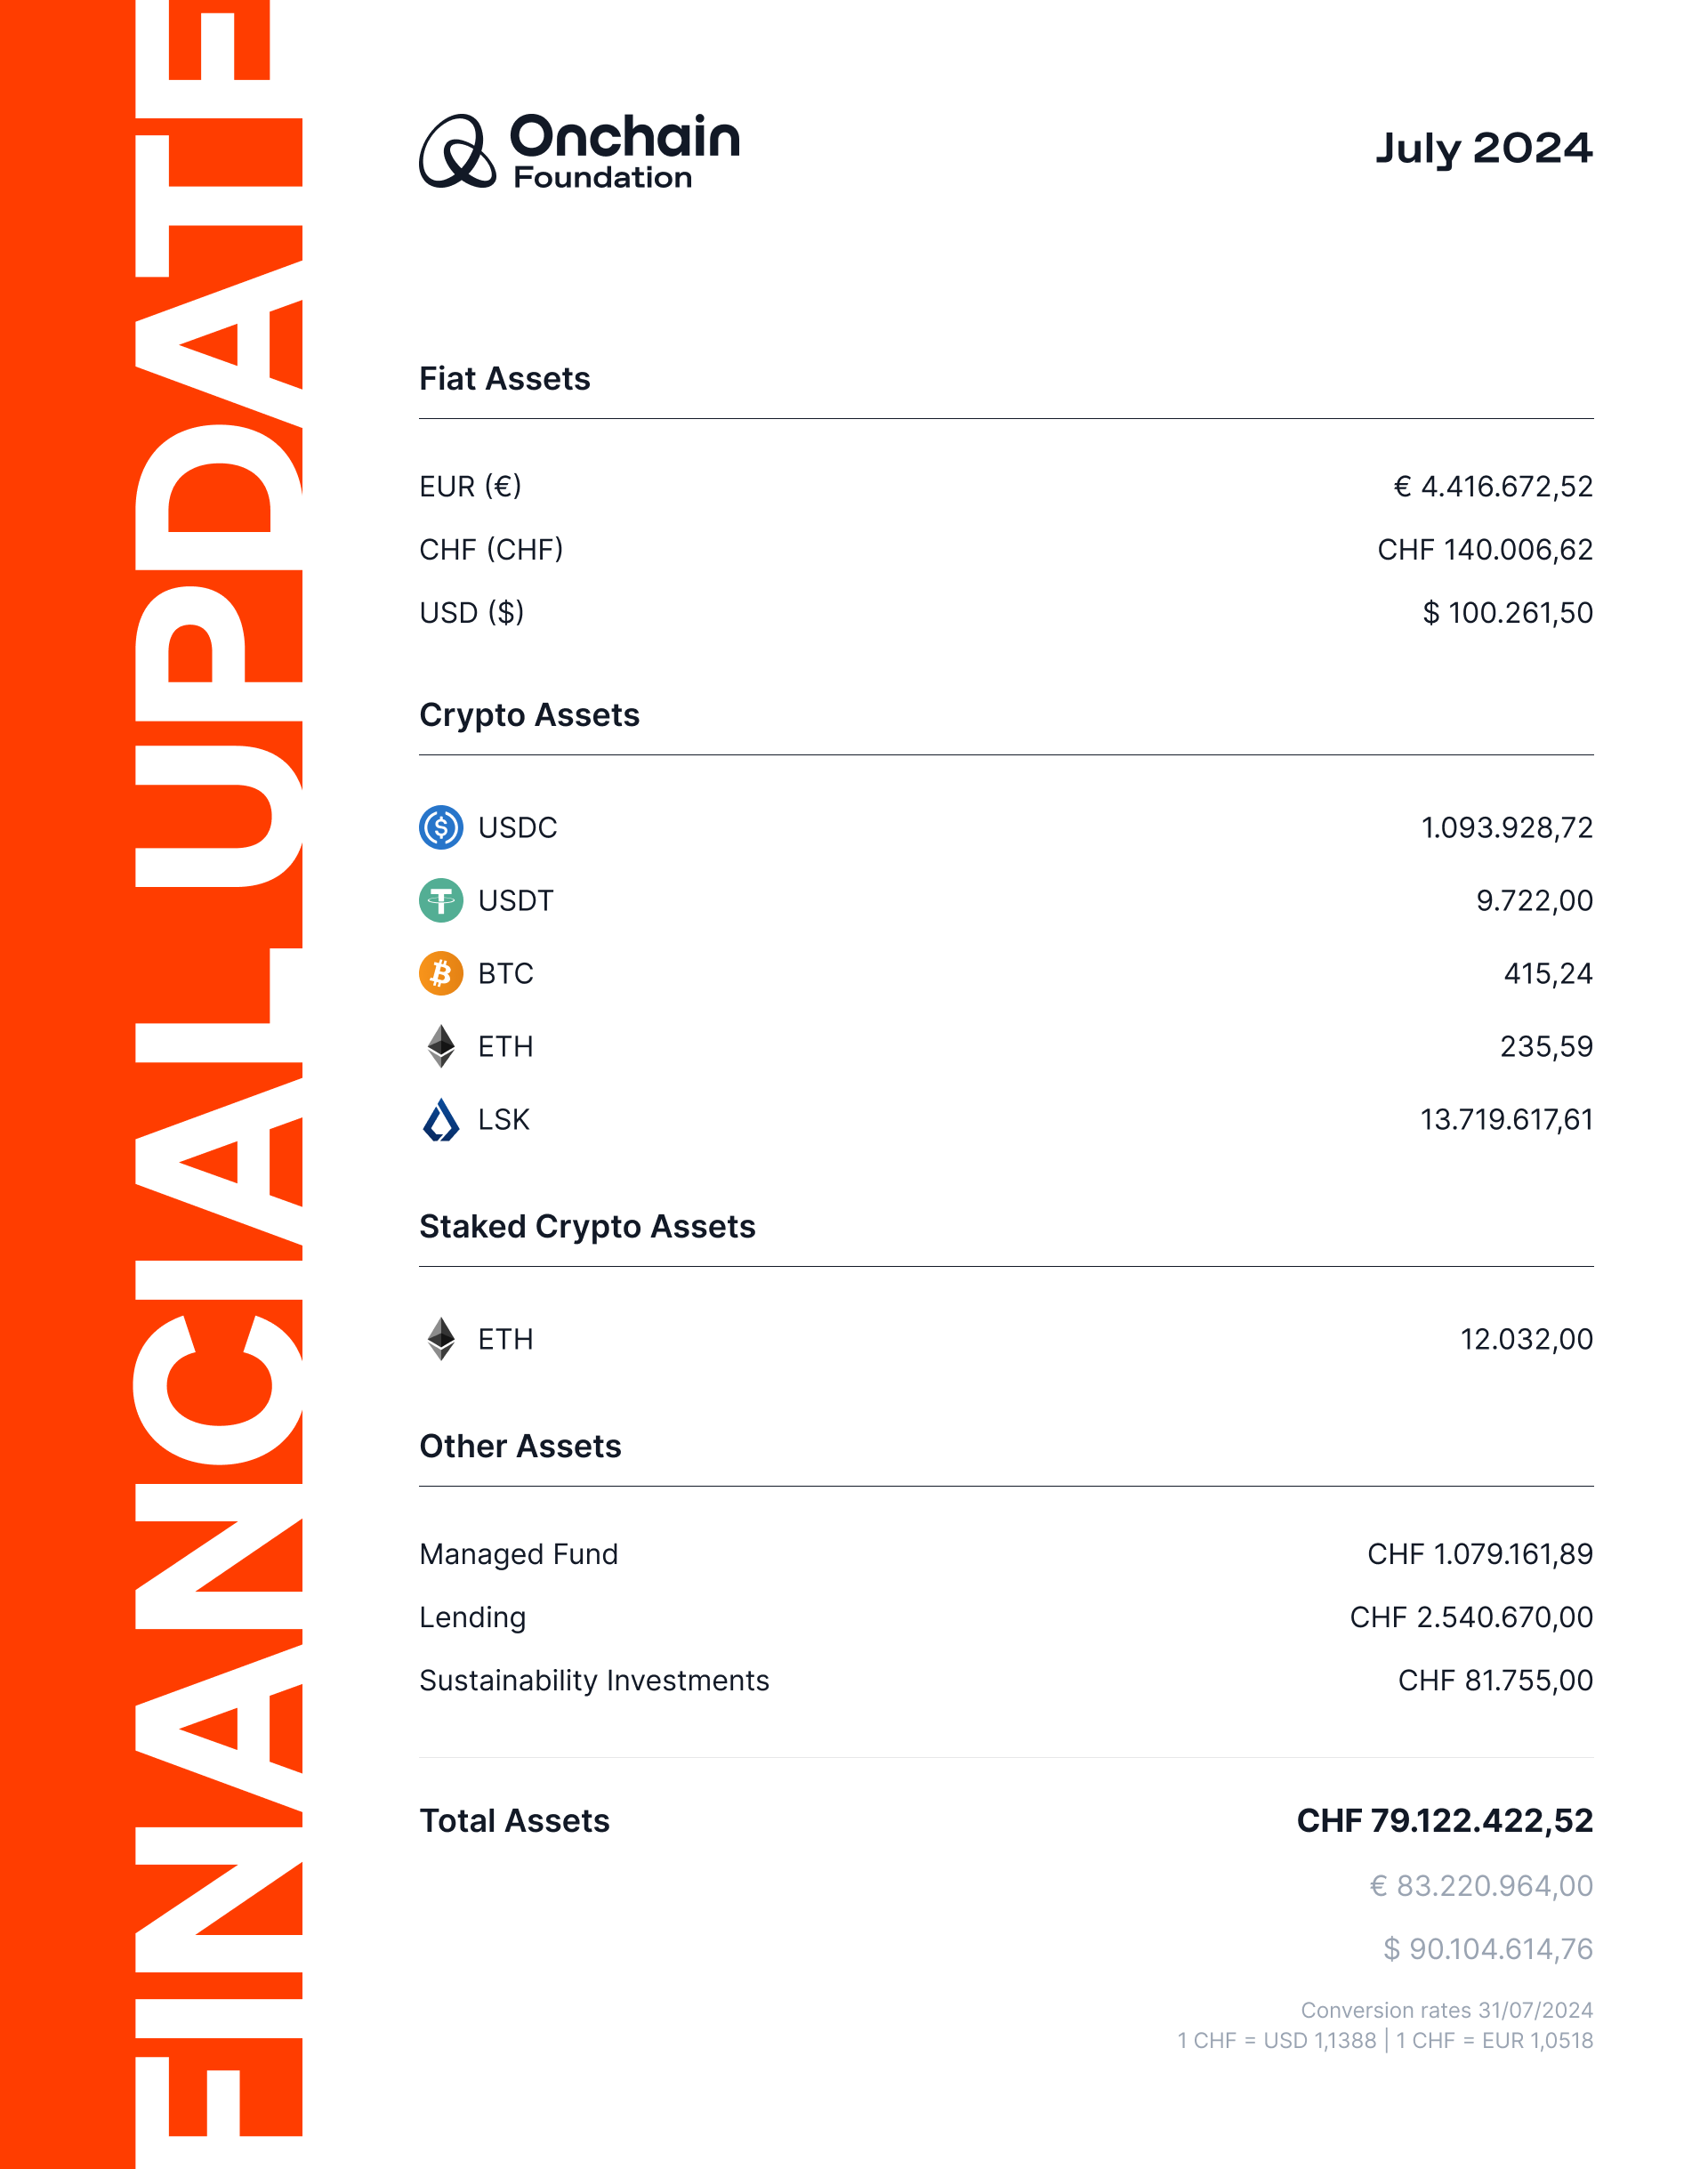Select the Staked Crypto Assets heading
The width and height of the screenshot is (1708, 2169).
pyautogui.click(x=587, y=1226)
